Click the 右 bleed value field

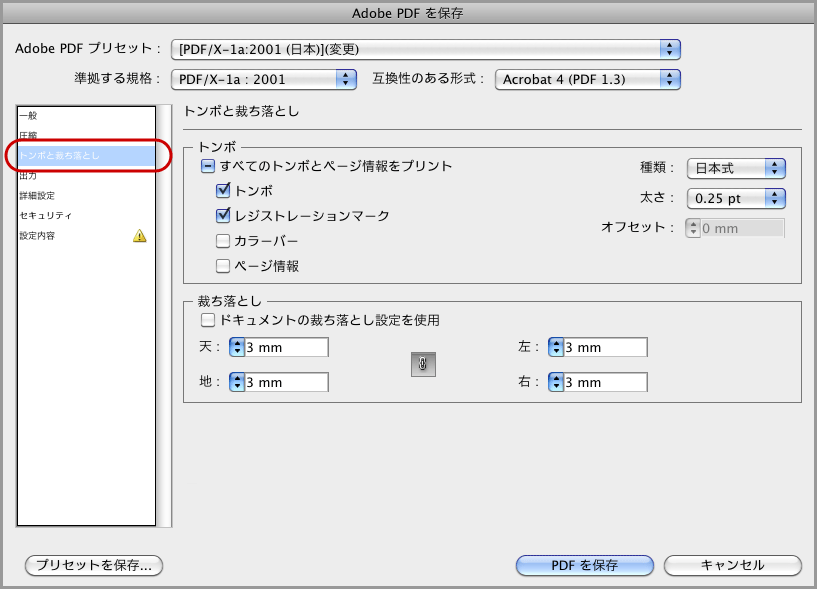point(605,382)
